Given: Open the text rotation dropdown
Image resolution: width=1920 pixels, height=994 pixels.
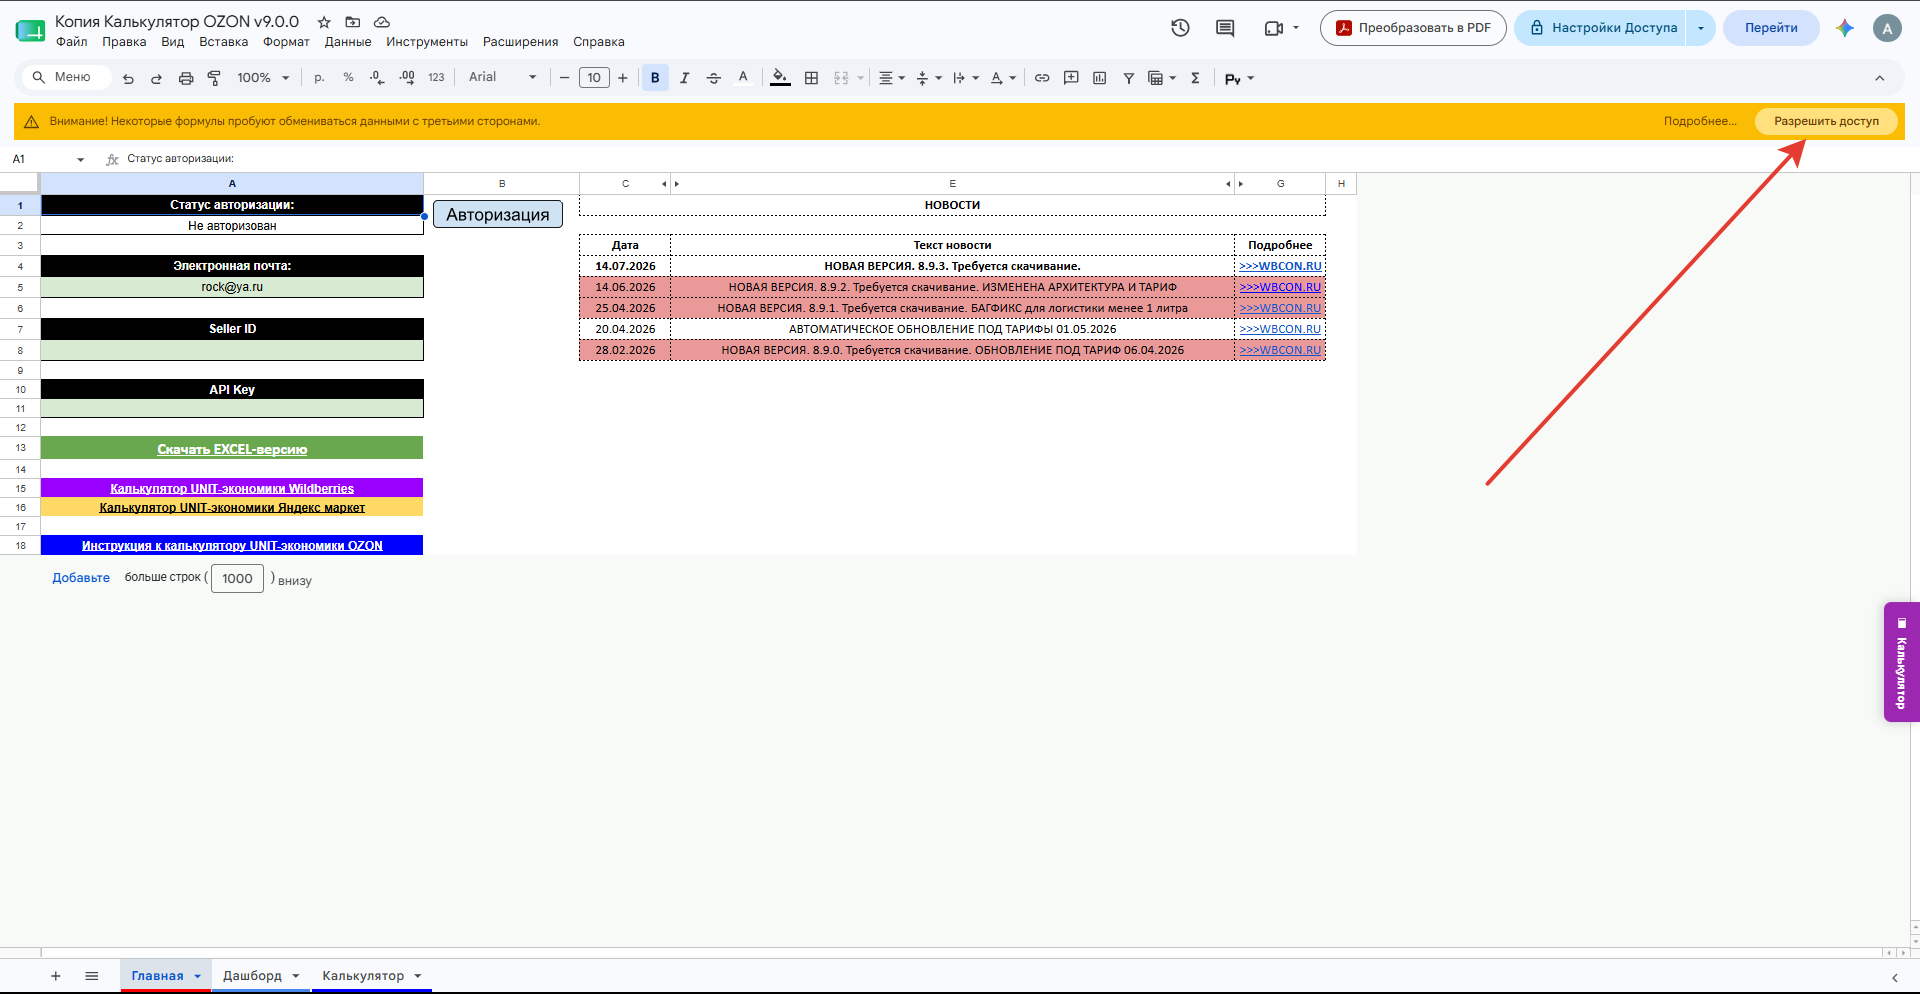Looking at the screenshot, I should [x=1003, y=78].
